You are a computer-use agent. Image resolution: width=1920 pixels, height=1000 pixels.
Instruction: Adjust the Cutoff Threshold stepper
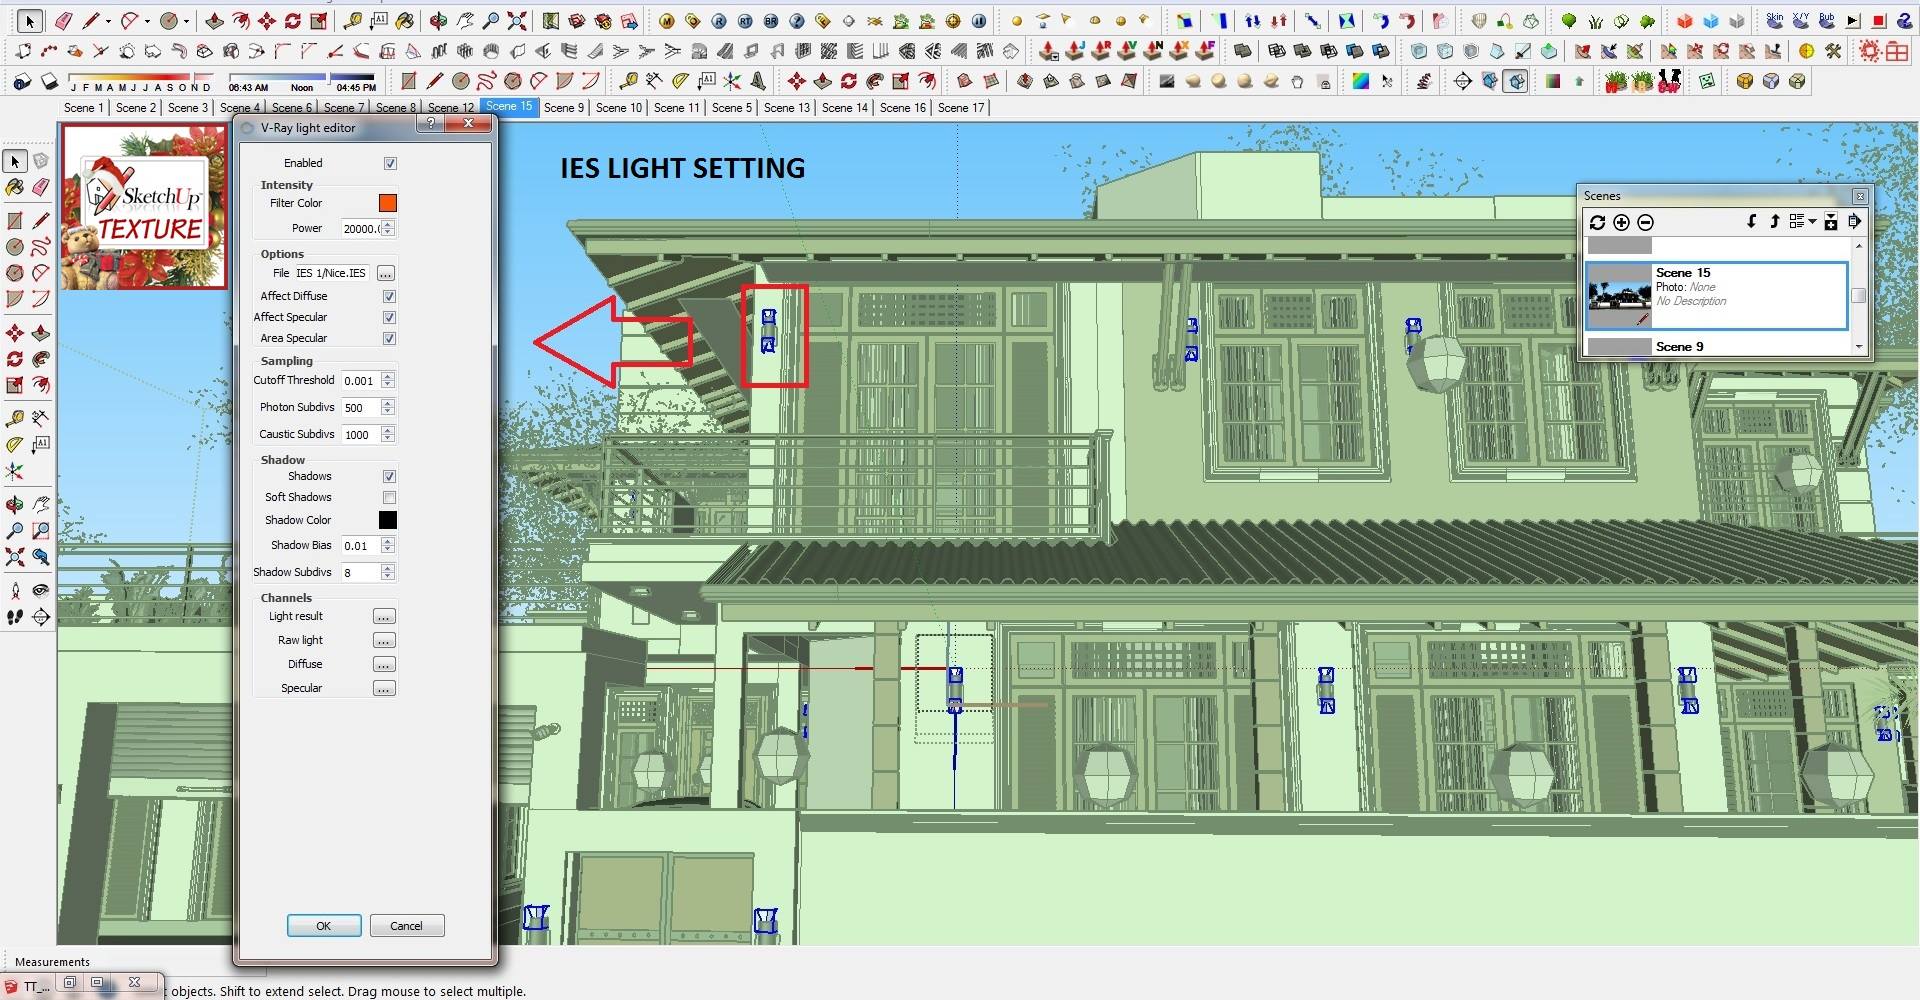(389, 380)
